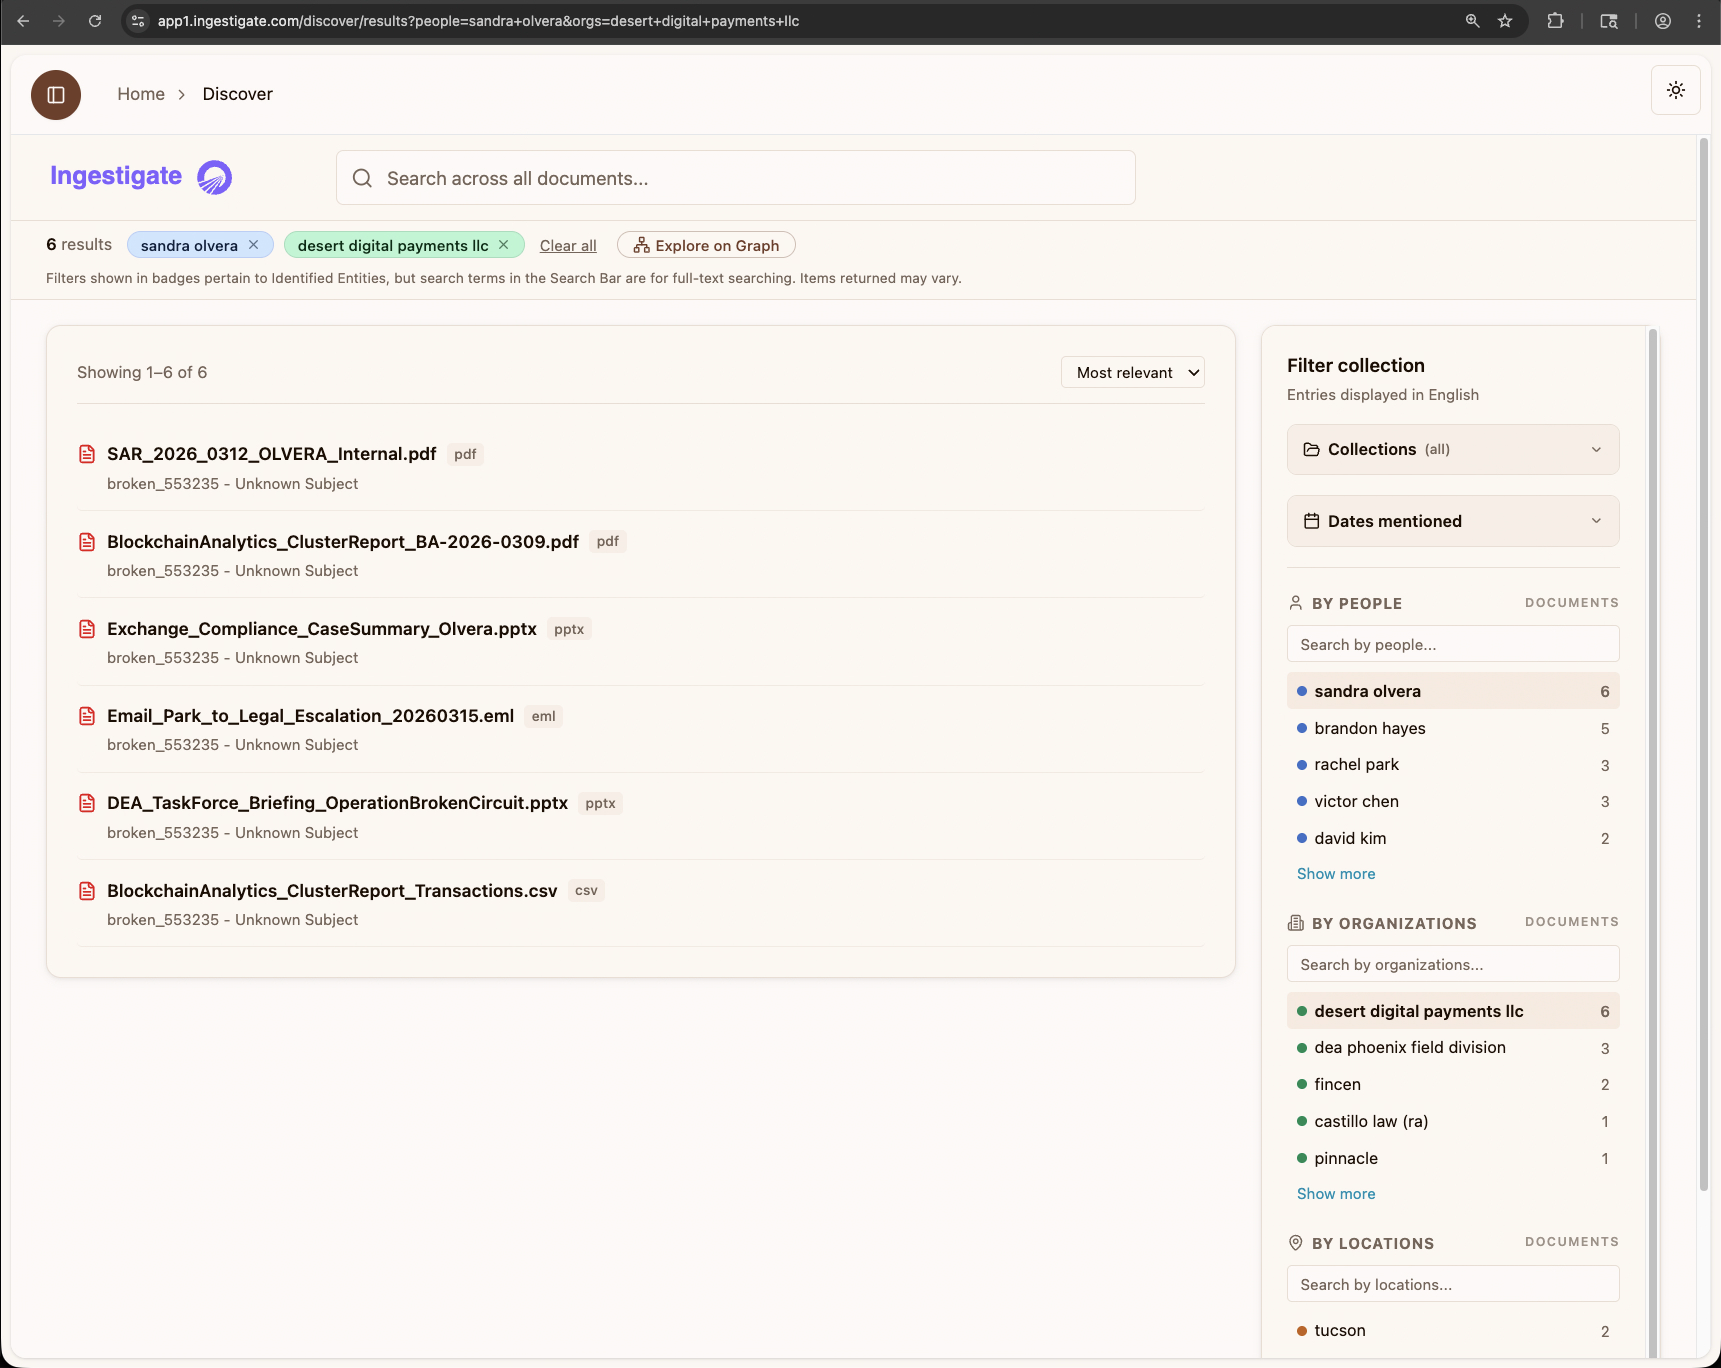Click the Explore on Graph network icon
The image size is (1721, 1368).
[x=641, y=245]
